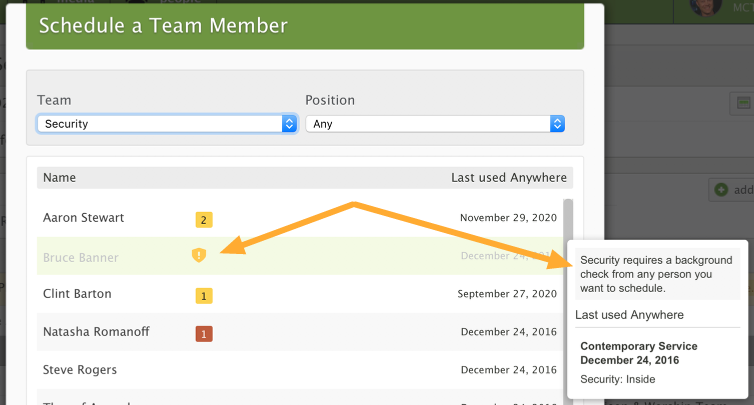Click the red badge next to Natasha Romanoff
Viewport: 754px width, 405px height.
pos(204,334)
